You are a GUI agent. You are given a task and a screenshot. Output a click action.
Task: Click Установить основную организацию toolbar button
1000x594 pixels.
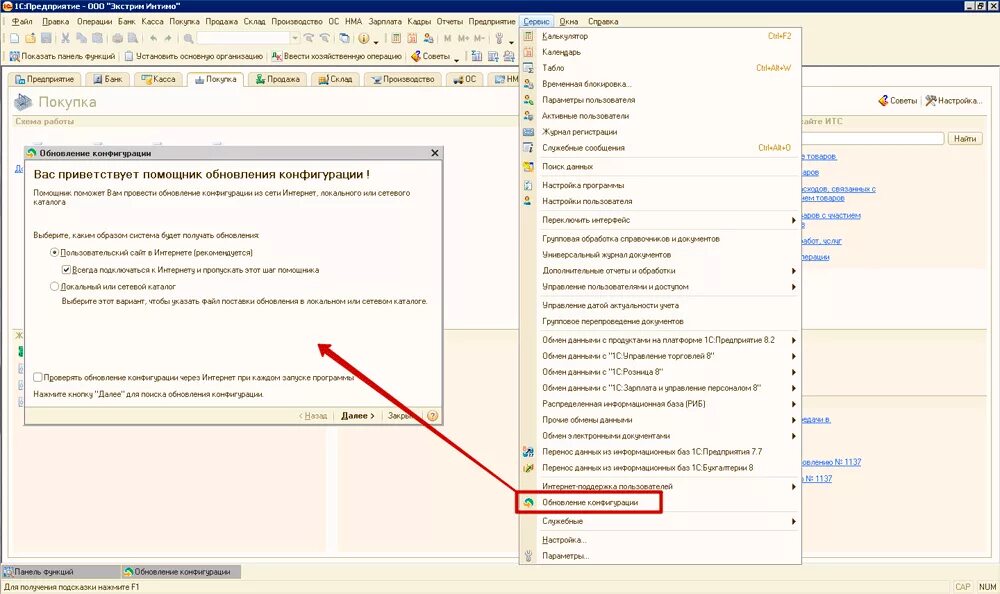click(194, 56)
